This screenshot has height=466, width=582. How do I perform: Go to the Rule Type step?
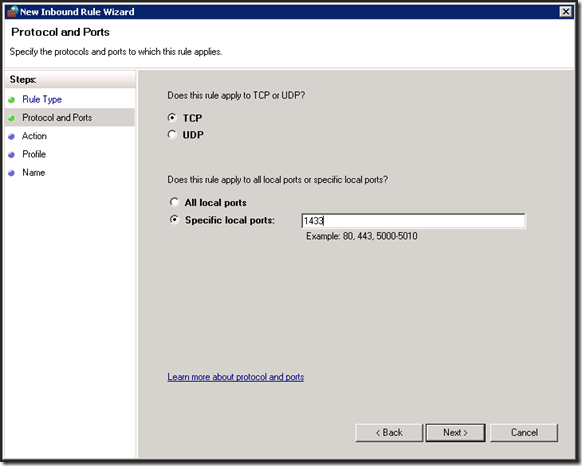[42, 99]
